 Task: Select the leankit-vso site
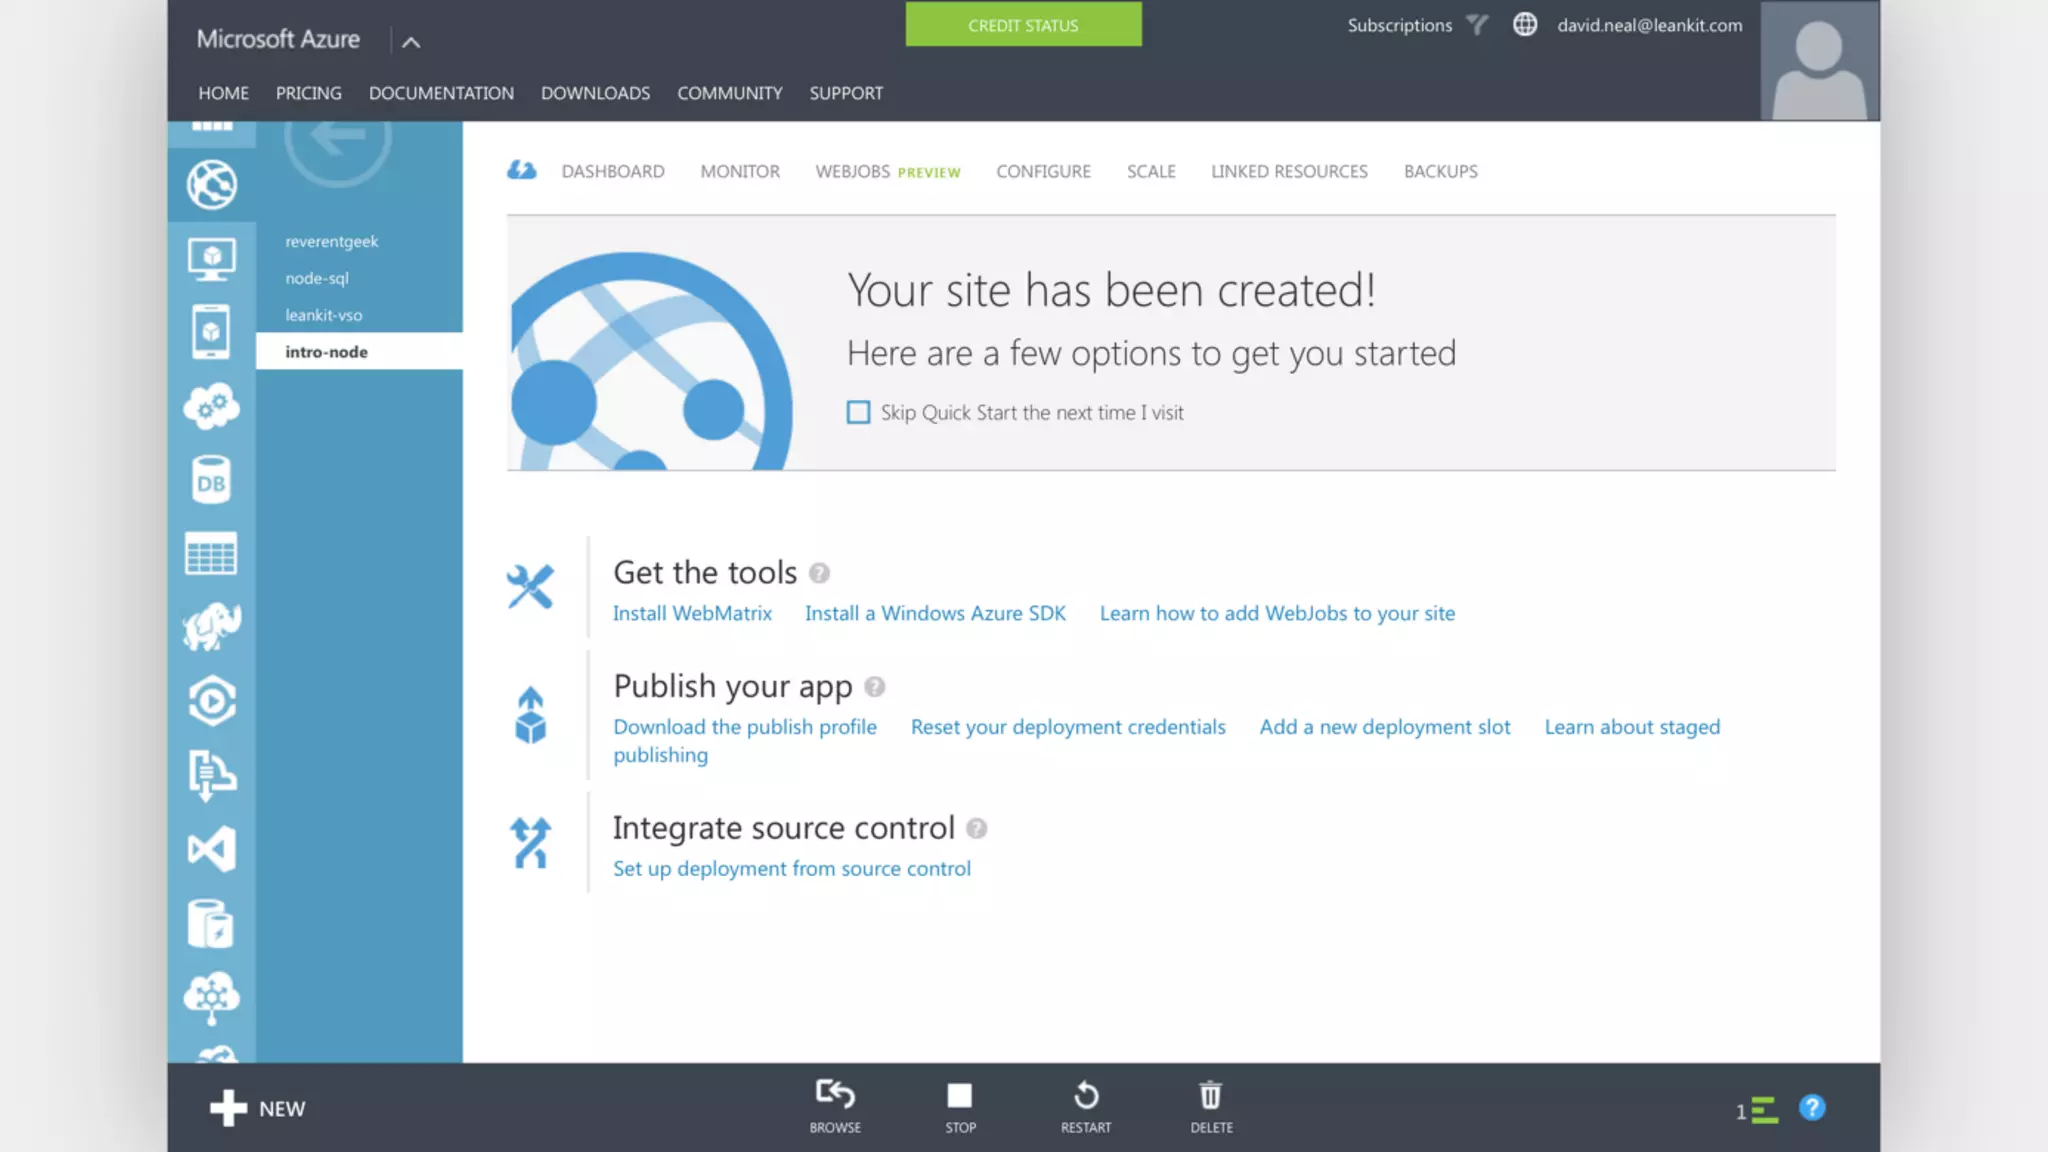tap(323, 315)
